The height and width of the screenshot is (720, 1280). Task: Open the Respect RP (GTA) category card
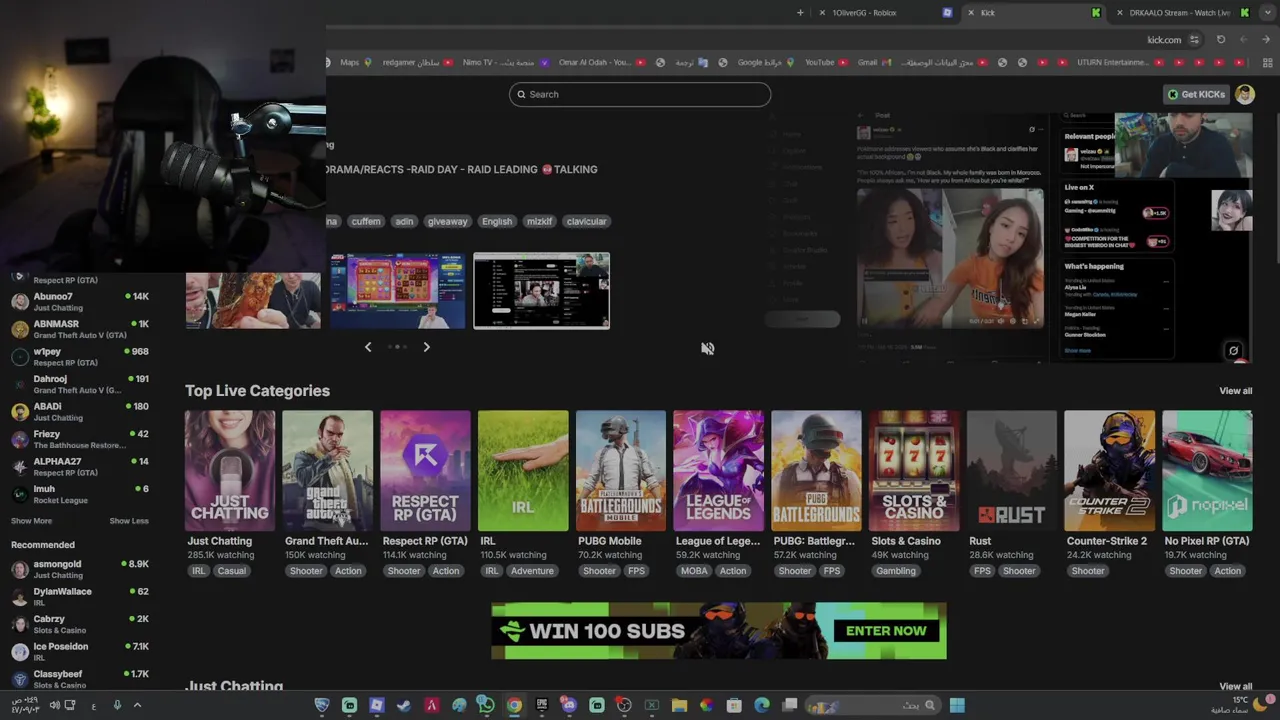click(x=425, y=471)
